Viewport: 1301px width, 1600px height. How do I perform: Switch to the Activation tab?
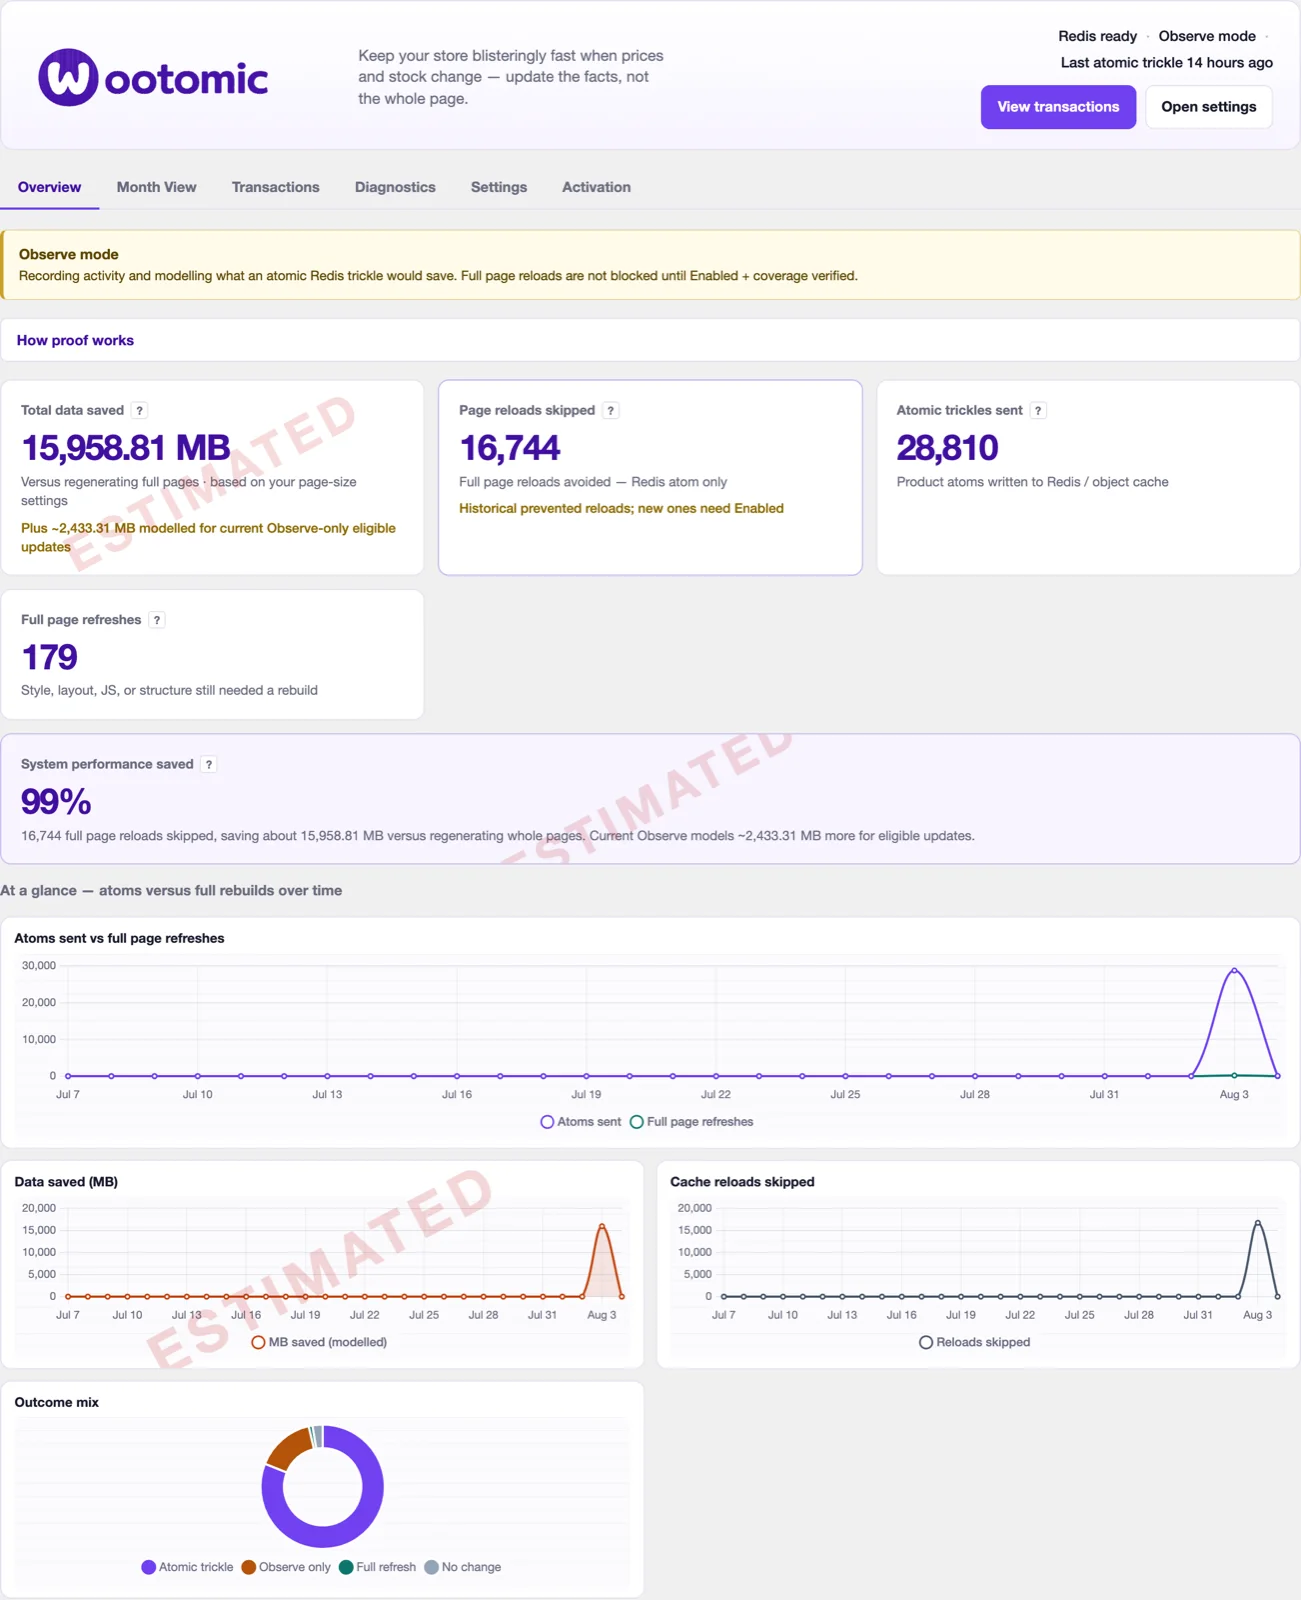pos(596,187)
